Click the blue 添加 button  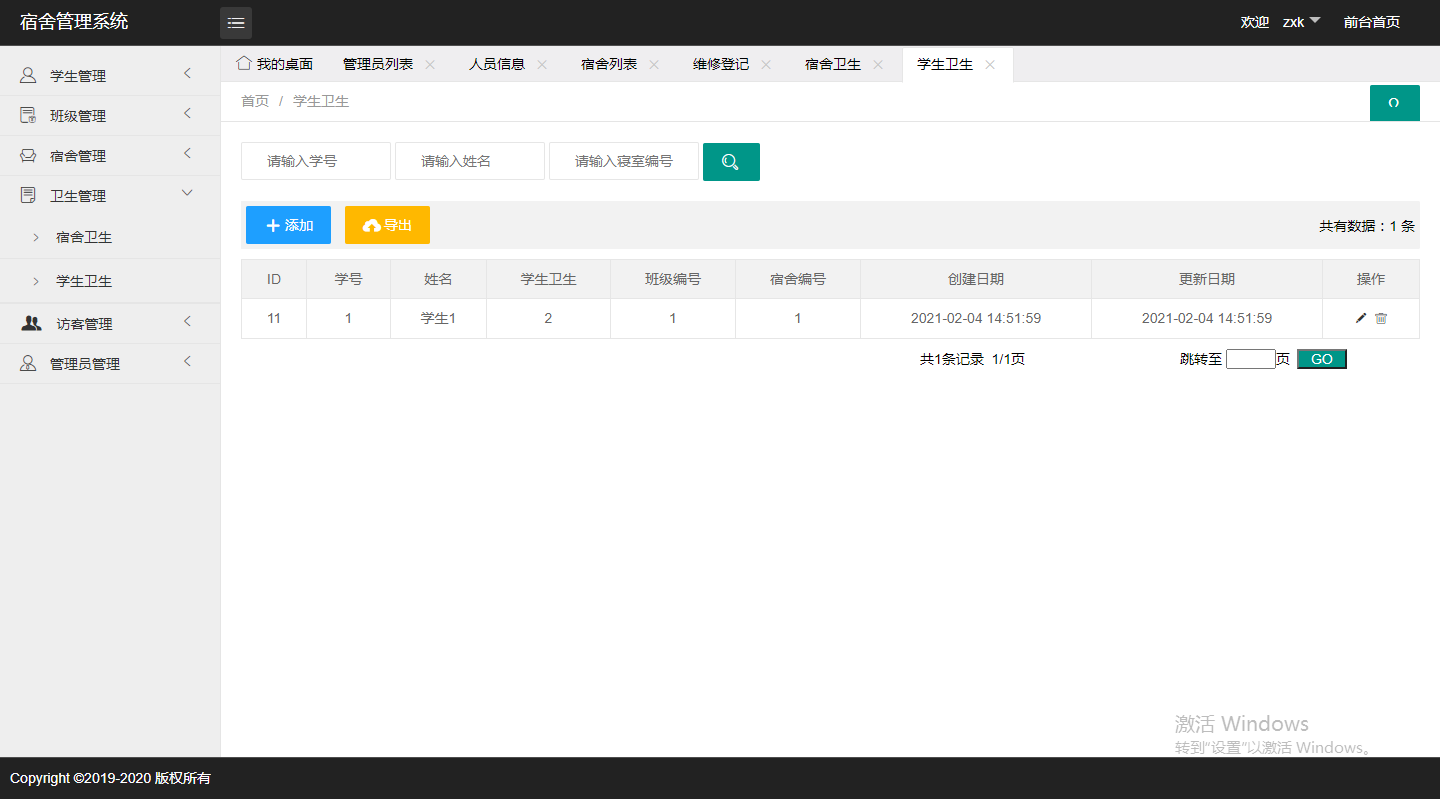[x=288, y=224]
